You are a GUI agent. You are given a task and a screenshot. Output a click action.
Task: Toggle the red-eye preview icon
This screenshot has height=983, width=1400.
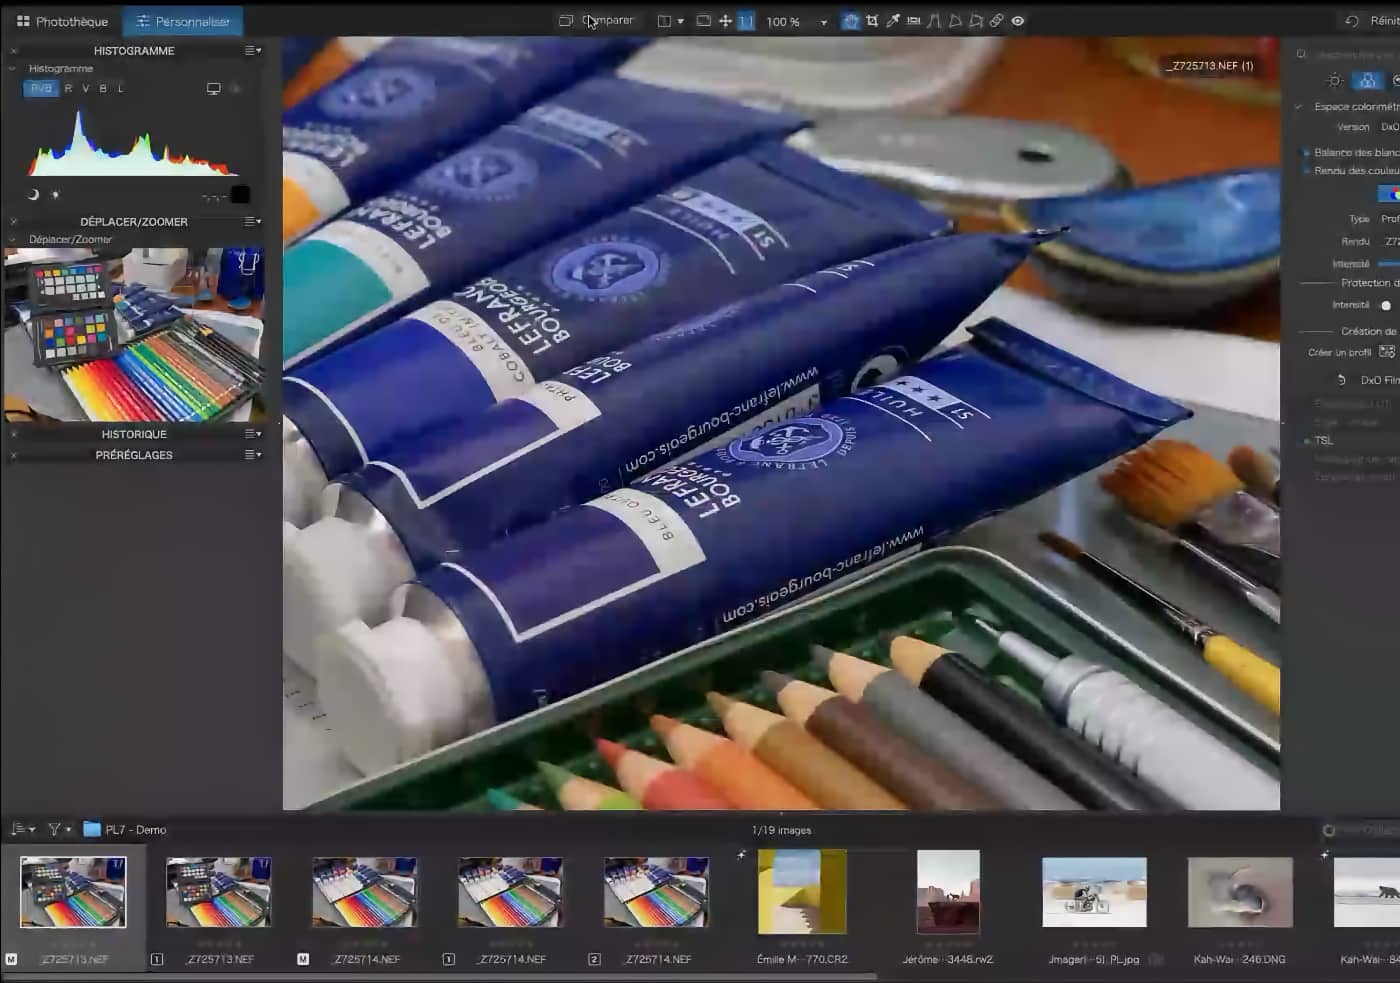1018,21
